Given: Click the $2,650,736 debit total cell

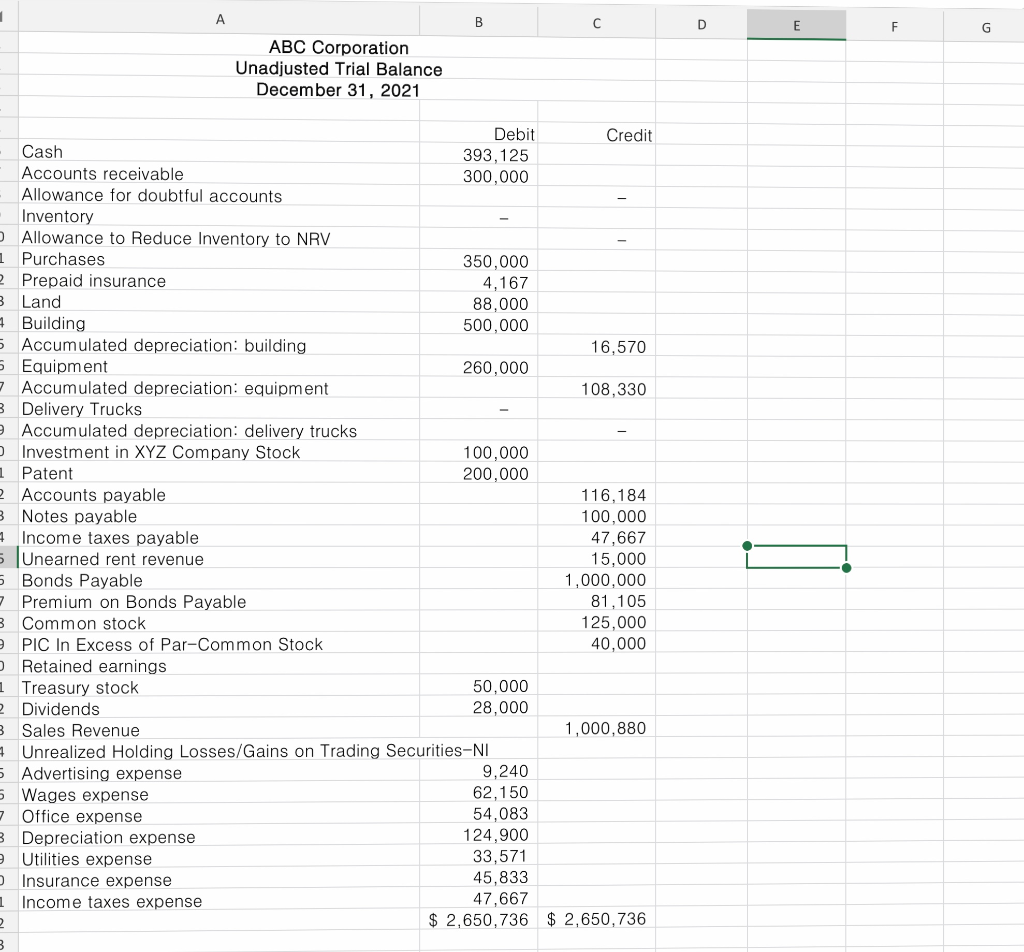Looking at the screenshot, I should tap(480, 919).
